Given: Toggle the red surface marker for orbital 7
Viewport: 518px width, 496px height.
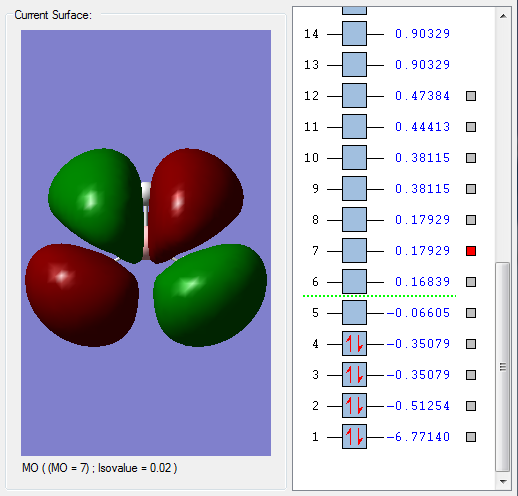Looking at the screenshot, I should coord(471,251).
